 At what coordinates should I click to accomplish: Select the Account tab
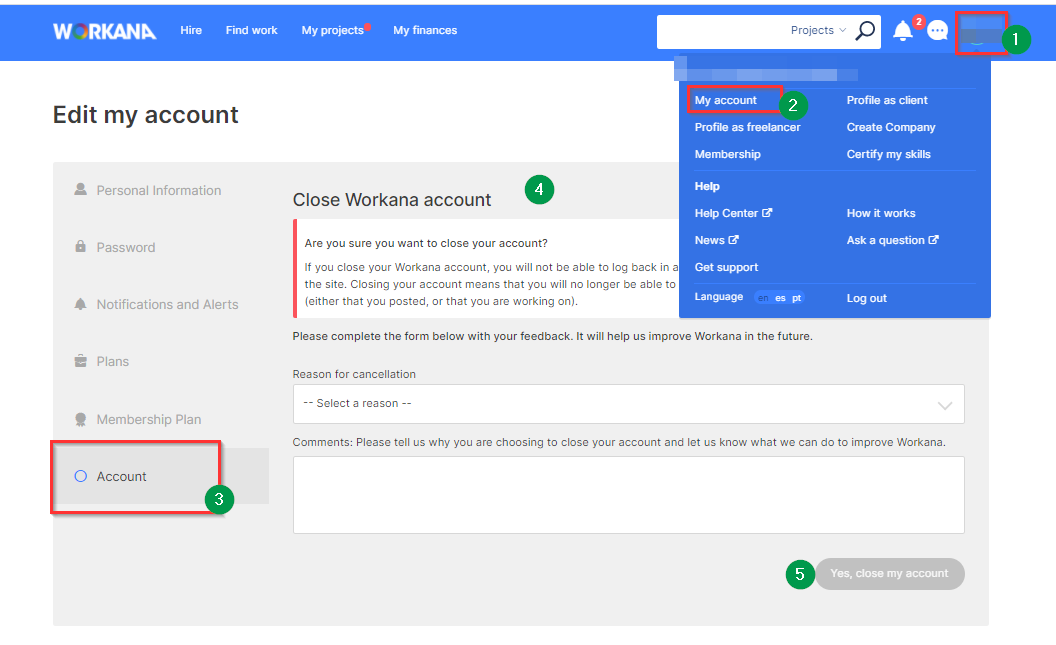(x=160, y=476)
